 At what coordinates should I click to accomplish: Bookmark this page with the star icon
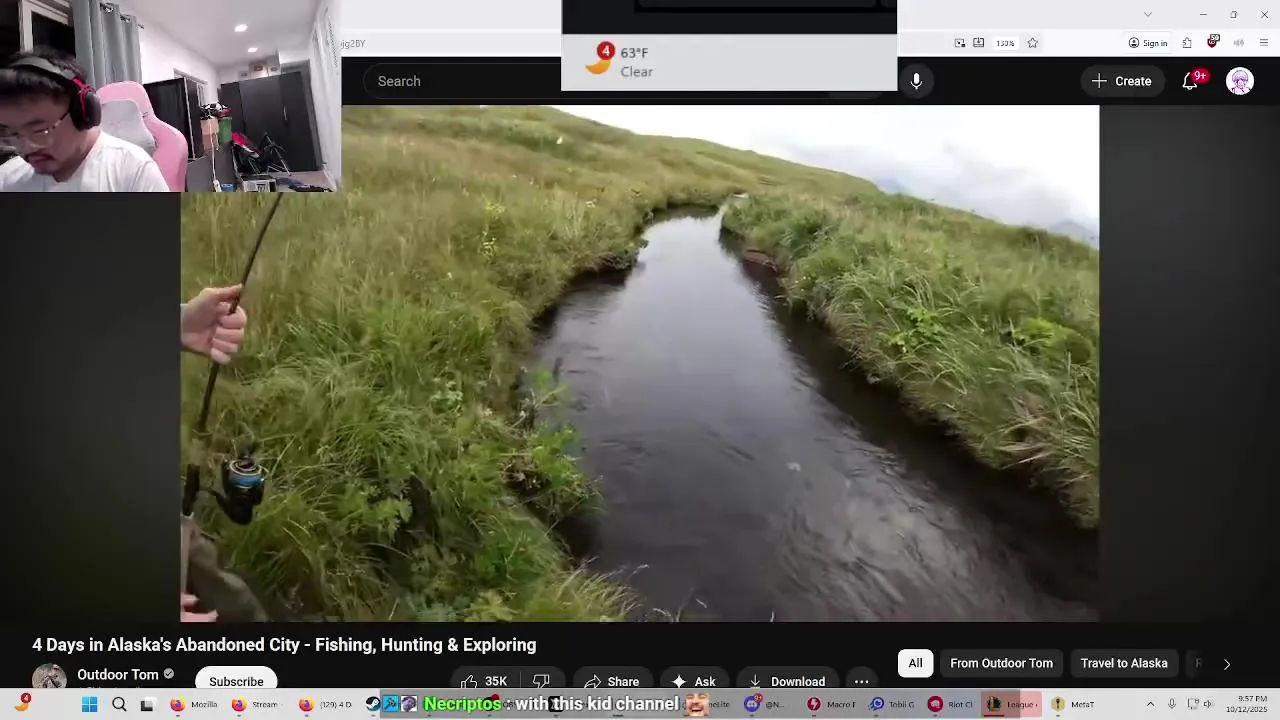click(1033, 43)
